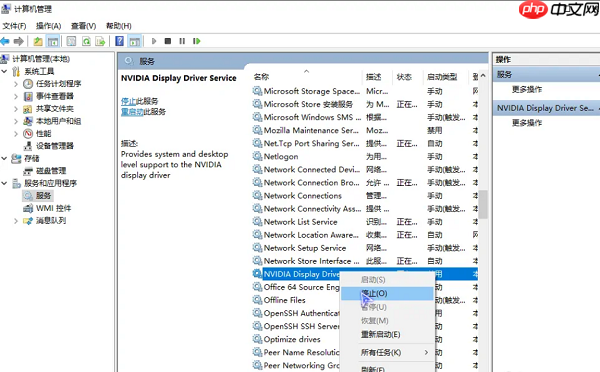This screenshot has width=600, height=372.
Task: Click the Refresh toolbar icon
Action: pos(86,41)
